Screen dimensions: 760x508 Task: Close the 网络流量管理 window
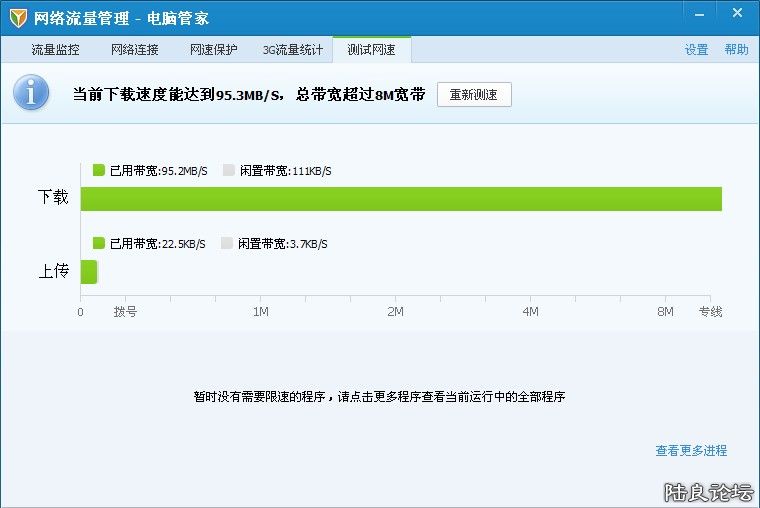(x=737, y=13)
